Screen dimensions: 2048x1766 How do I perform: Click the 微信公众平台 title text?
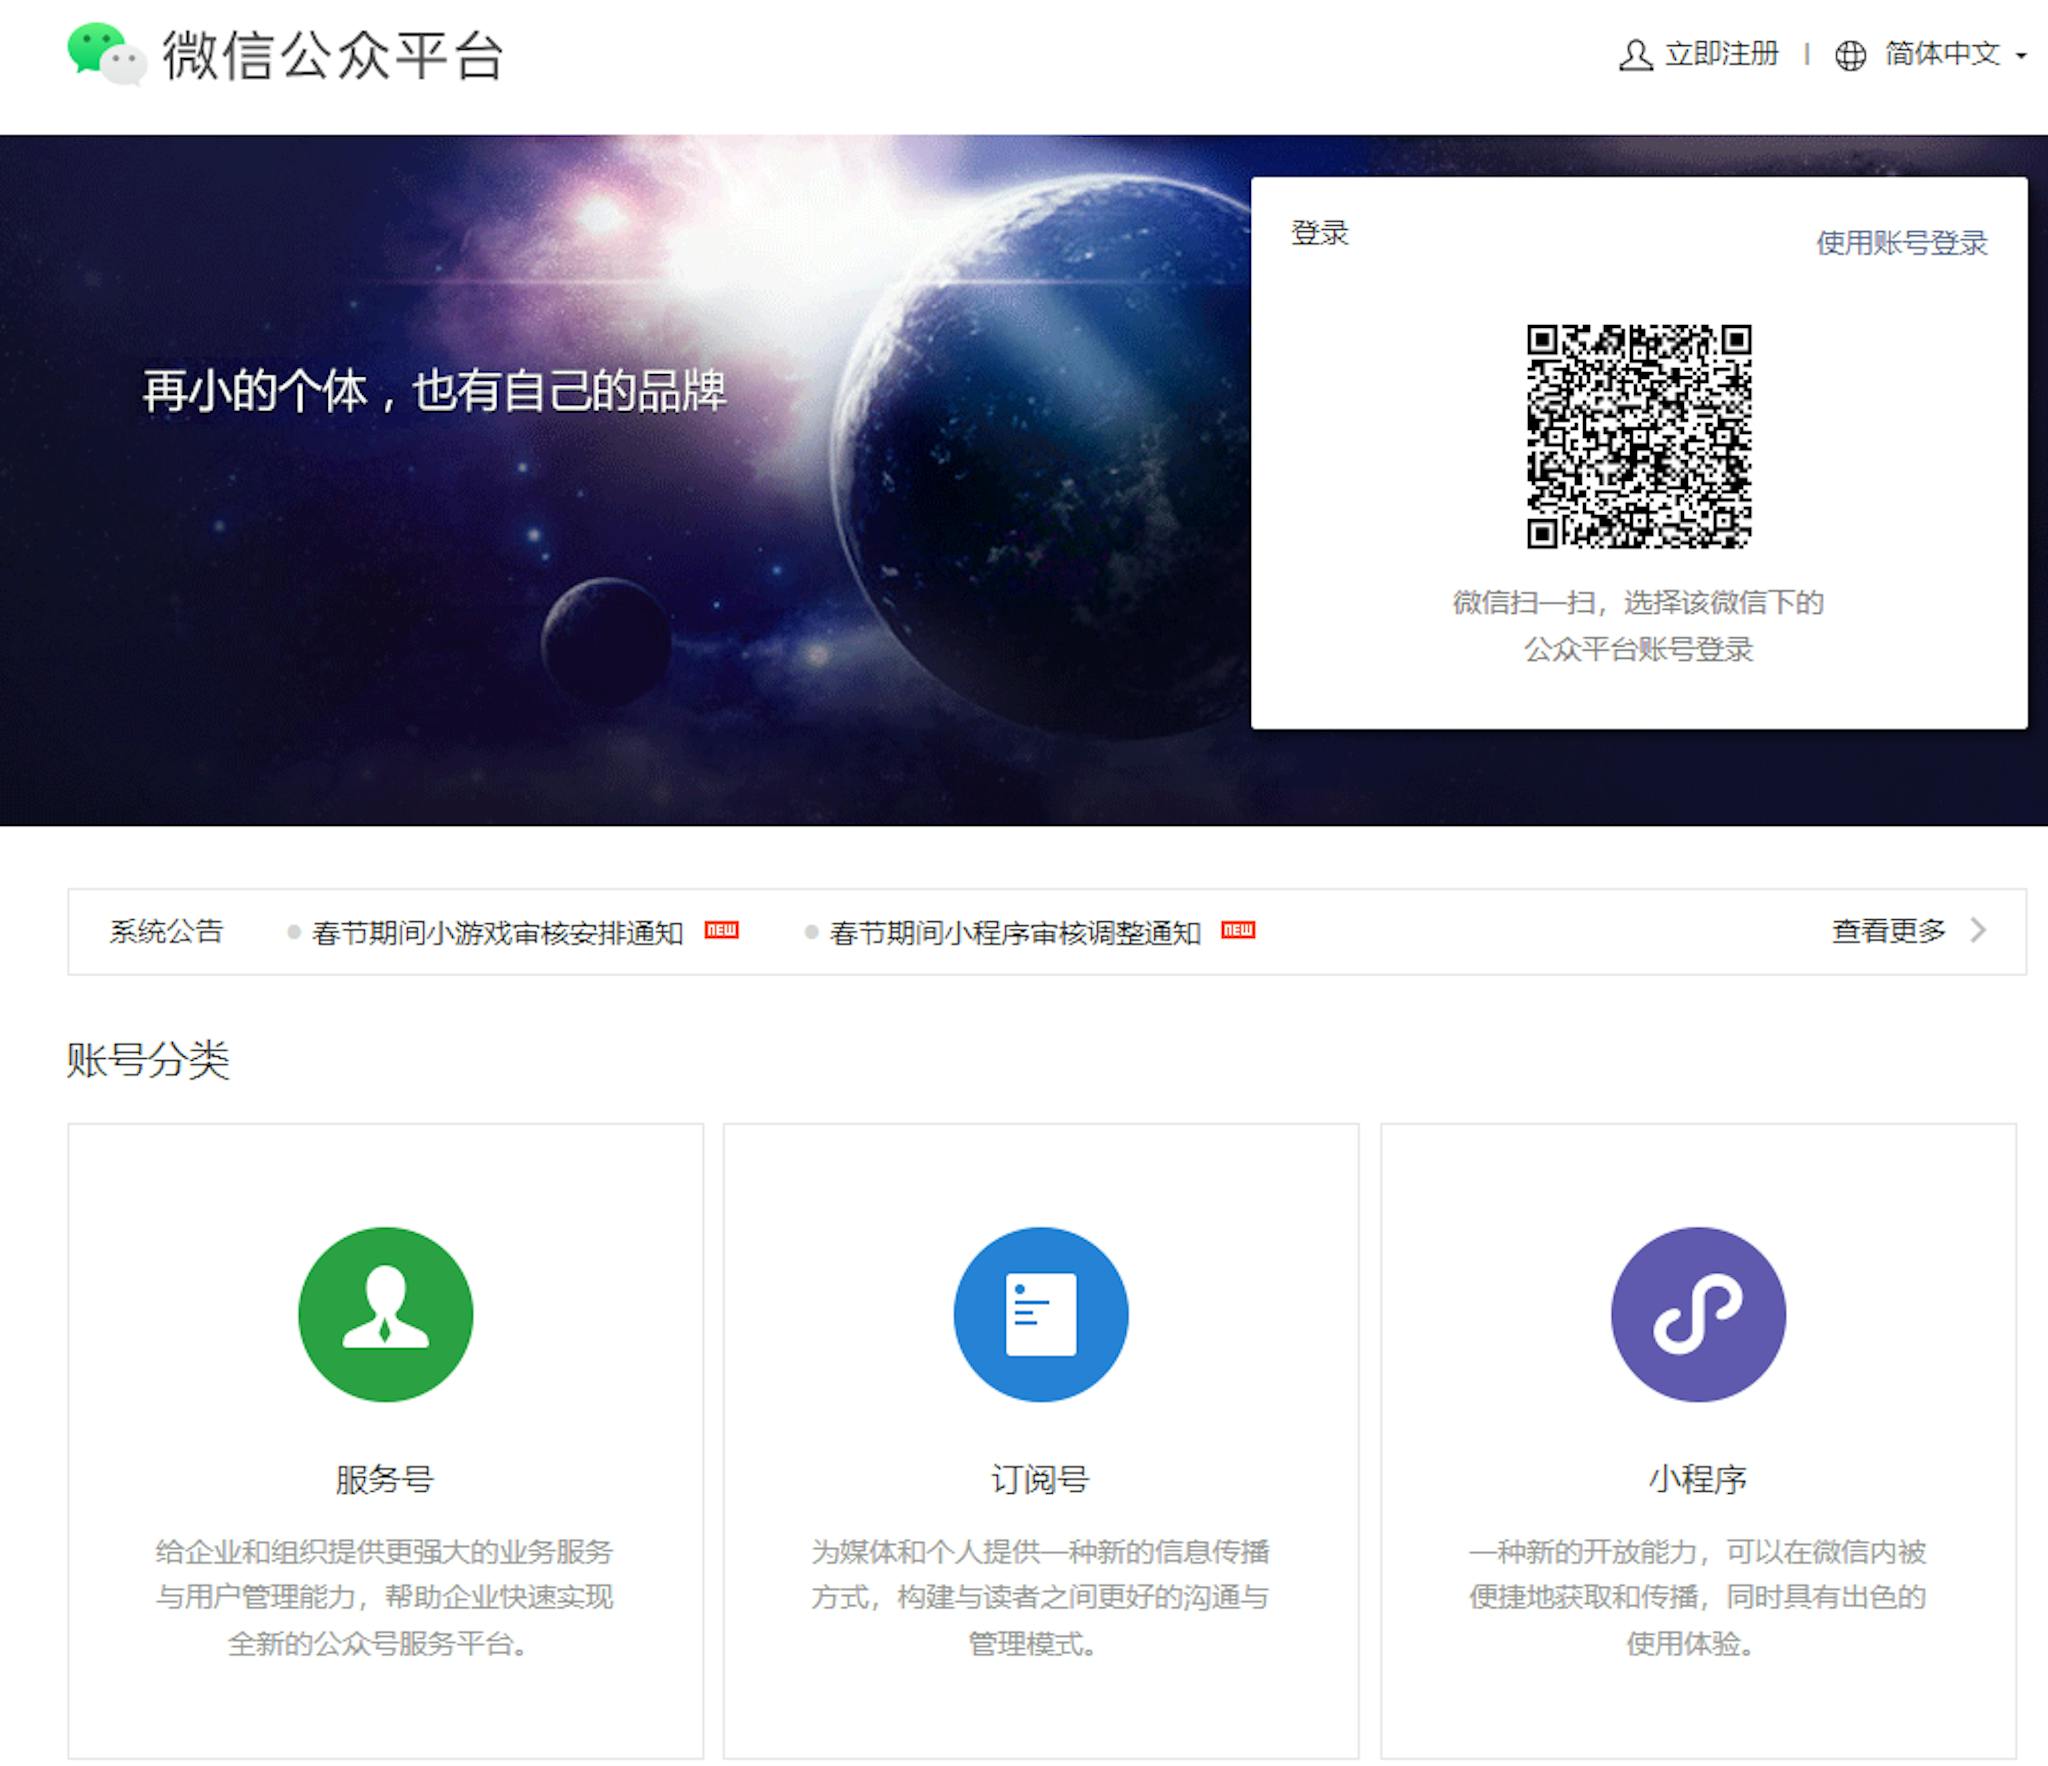[x=333, y=55]
